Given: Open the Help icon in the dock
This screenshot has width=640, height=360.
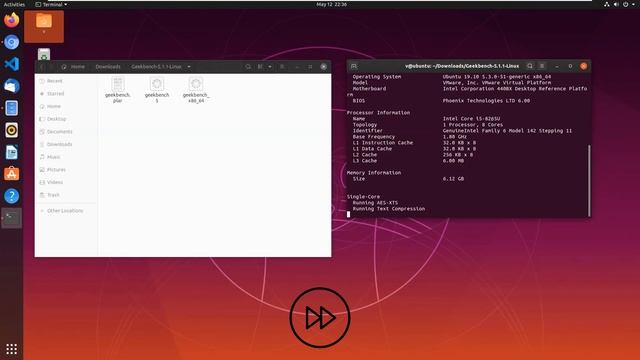Looking at the screenshot, I should tap(11, 196).
